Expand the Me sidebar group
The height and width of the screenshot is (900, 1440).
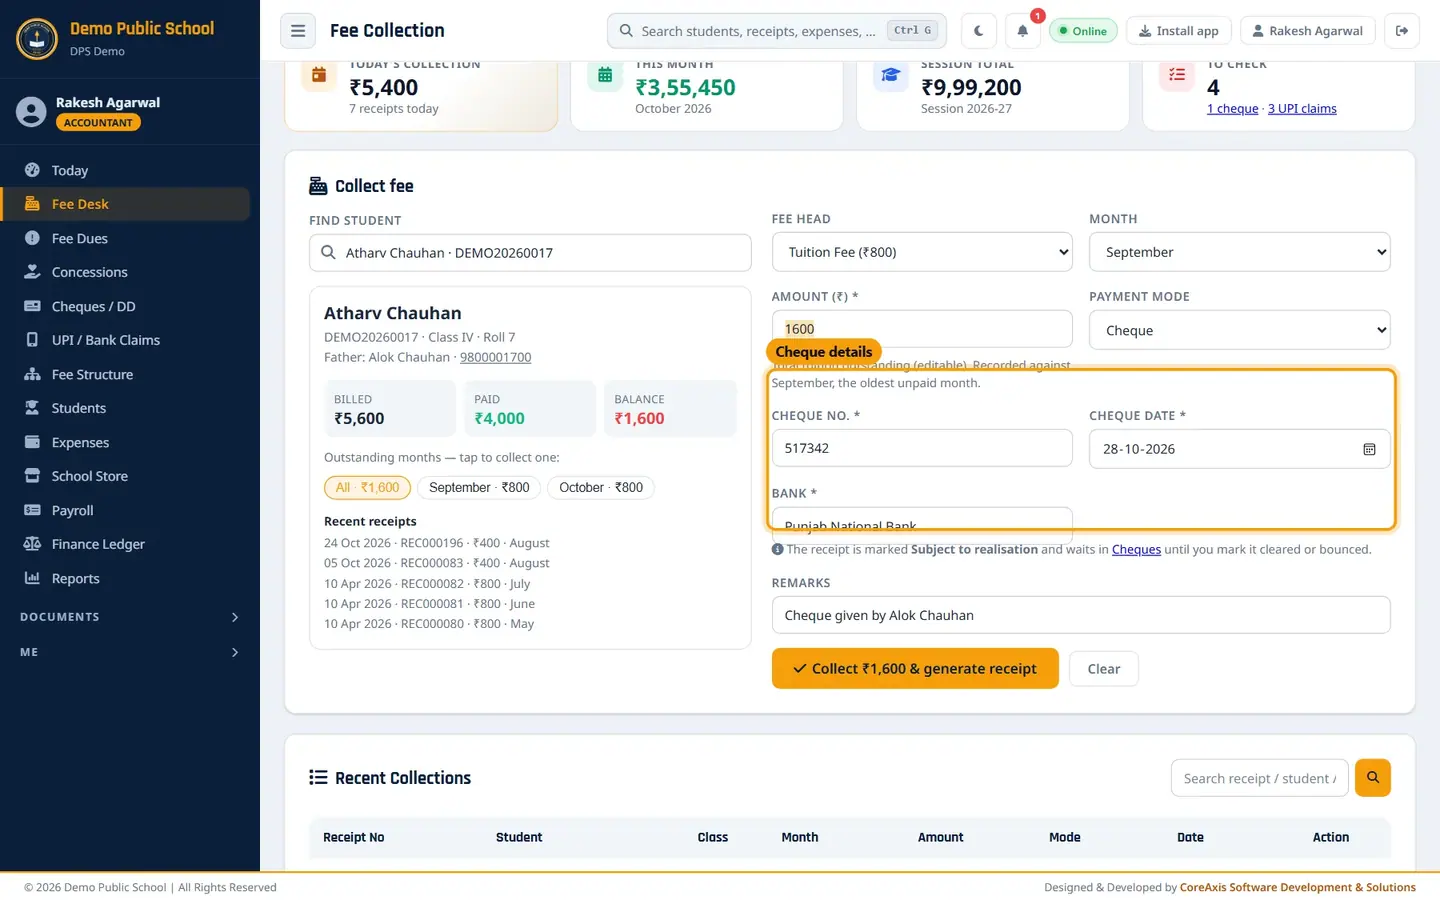click(130, 652)
